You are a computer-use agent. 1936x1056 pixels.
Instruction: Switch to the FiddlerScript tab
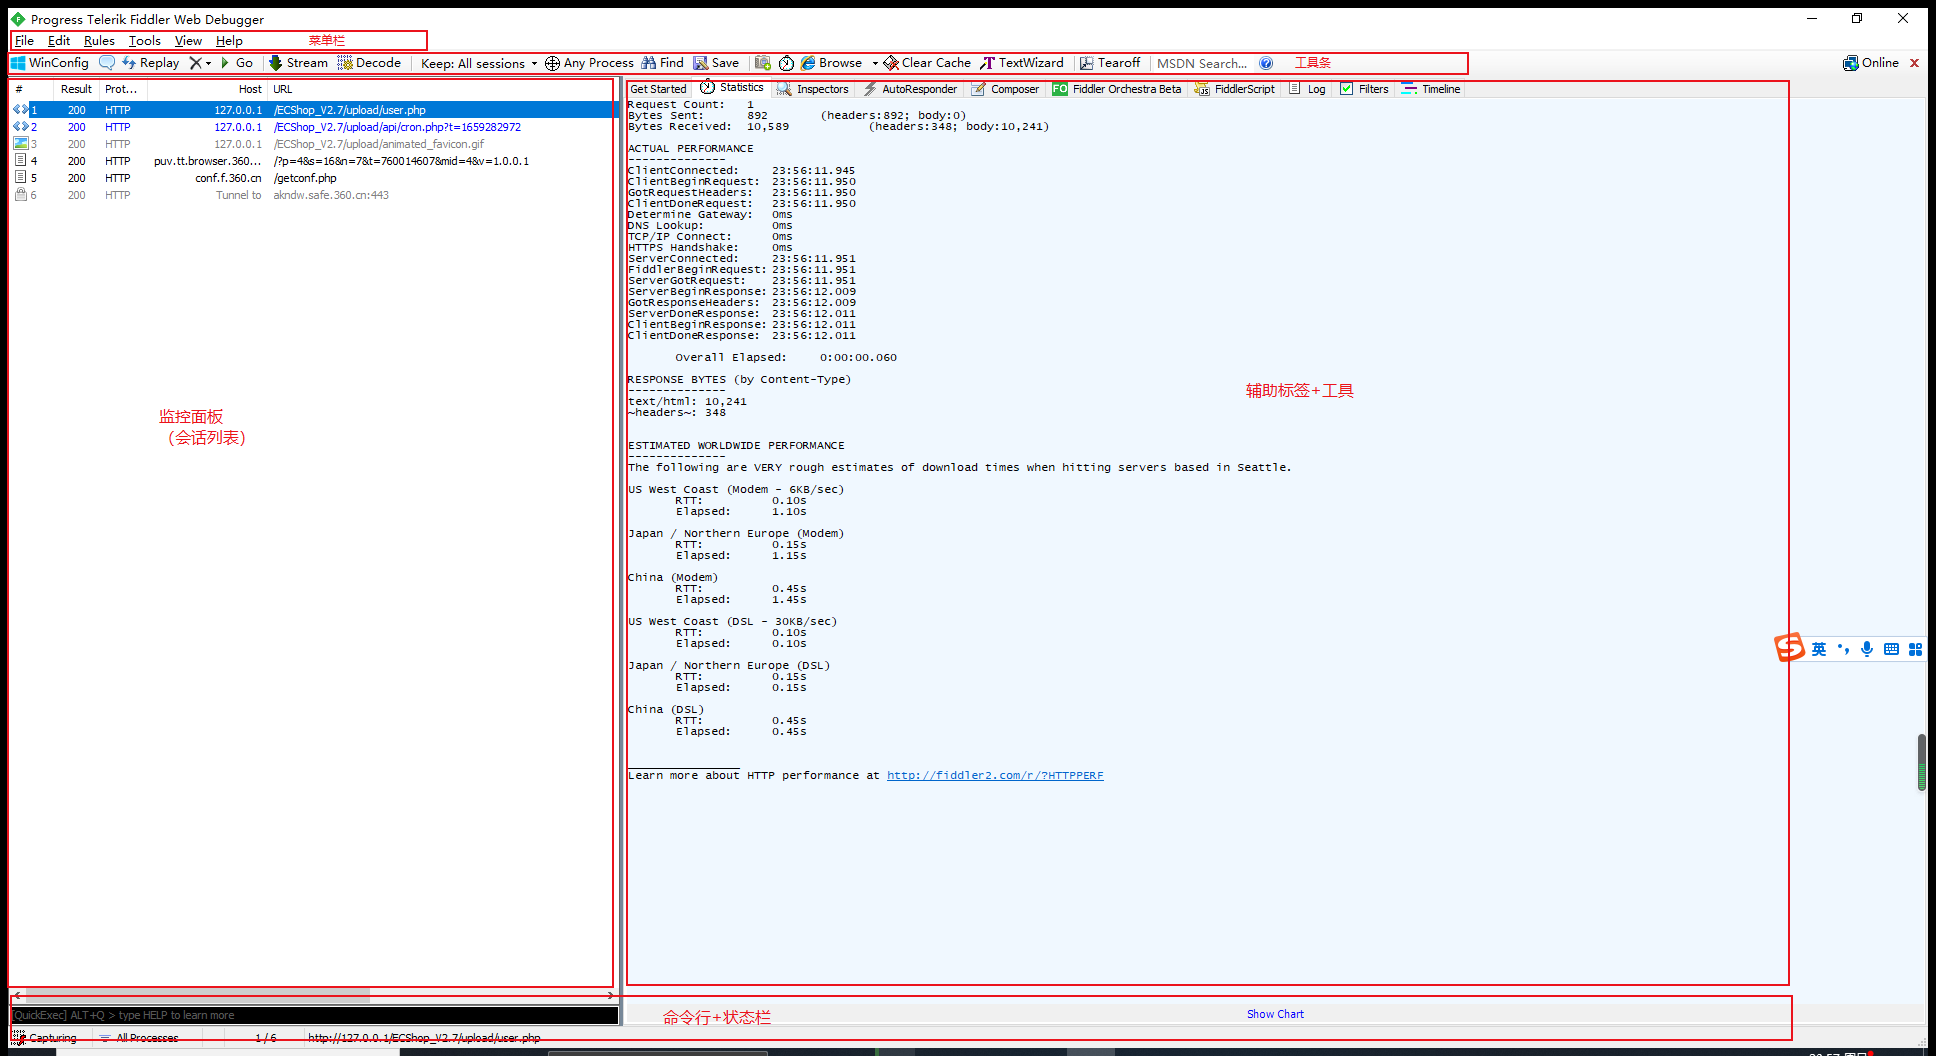point(1235,89)
